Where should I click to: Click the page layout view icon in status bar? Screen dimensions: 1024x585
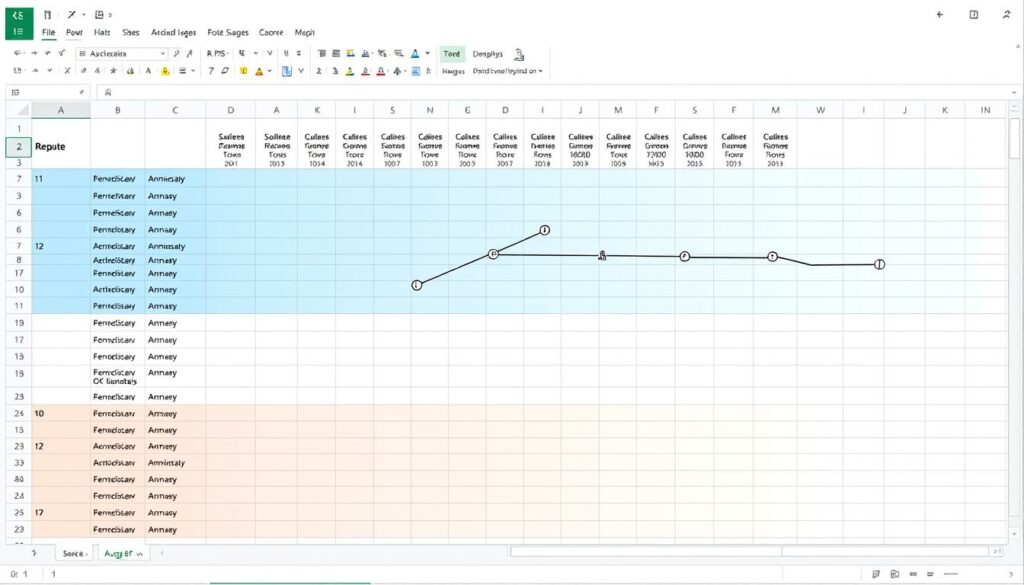[x=895, y=574]
